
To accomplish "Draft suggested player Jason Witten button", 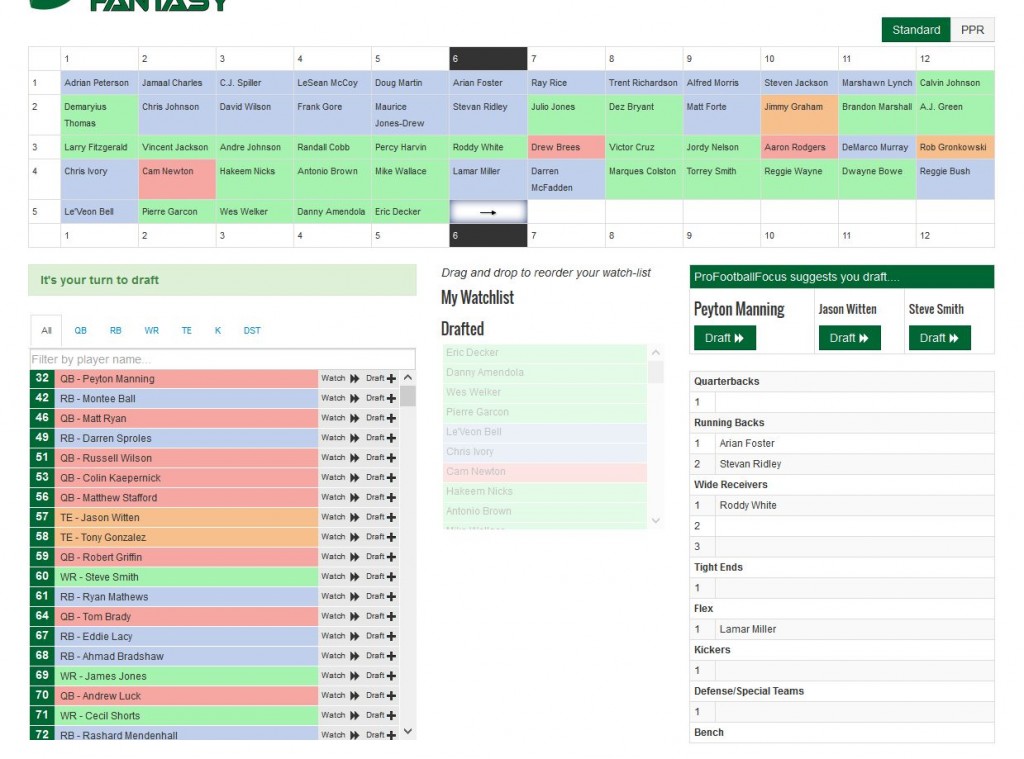I will 849,338.
